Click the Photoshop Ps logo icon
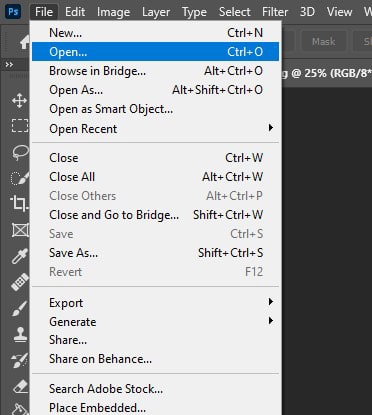Viewport: 372px width, 415px height. (x=13, y=12)
